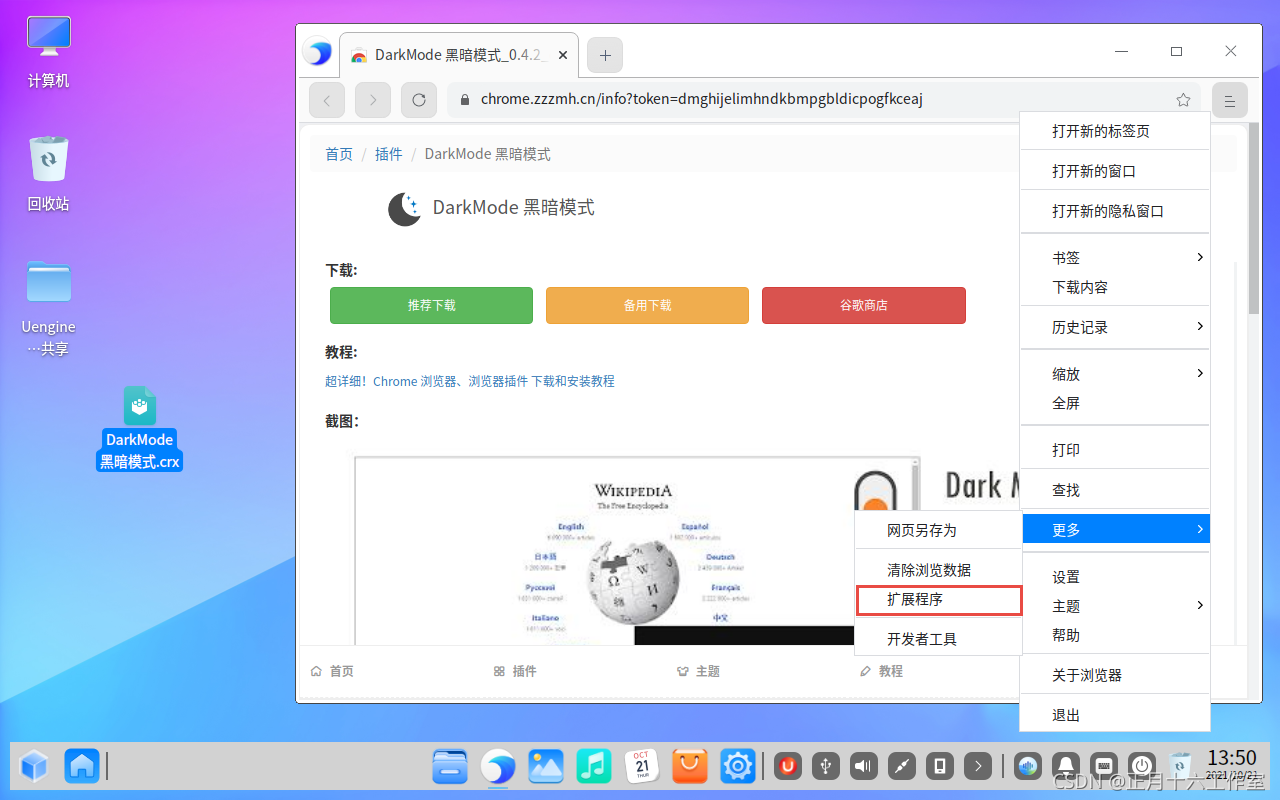Open a new tab with the plus button

605,56
